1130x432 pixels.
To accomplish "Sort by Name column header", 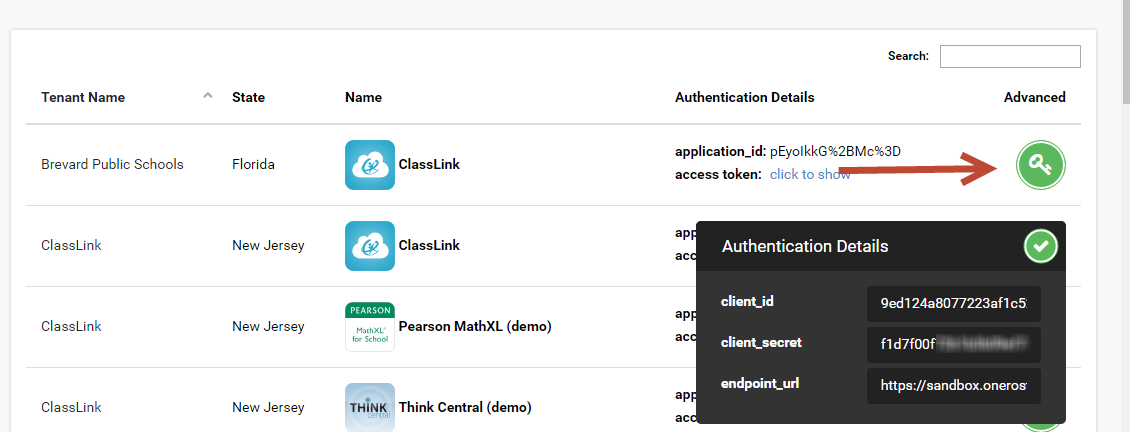I will pos(363,97).
